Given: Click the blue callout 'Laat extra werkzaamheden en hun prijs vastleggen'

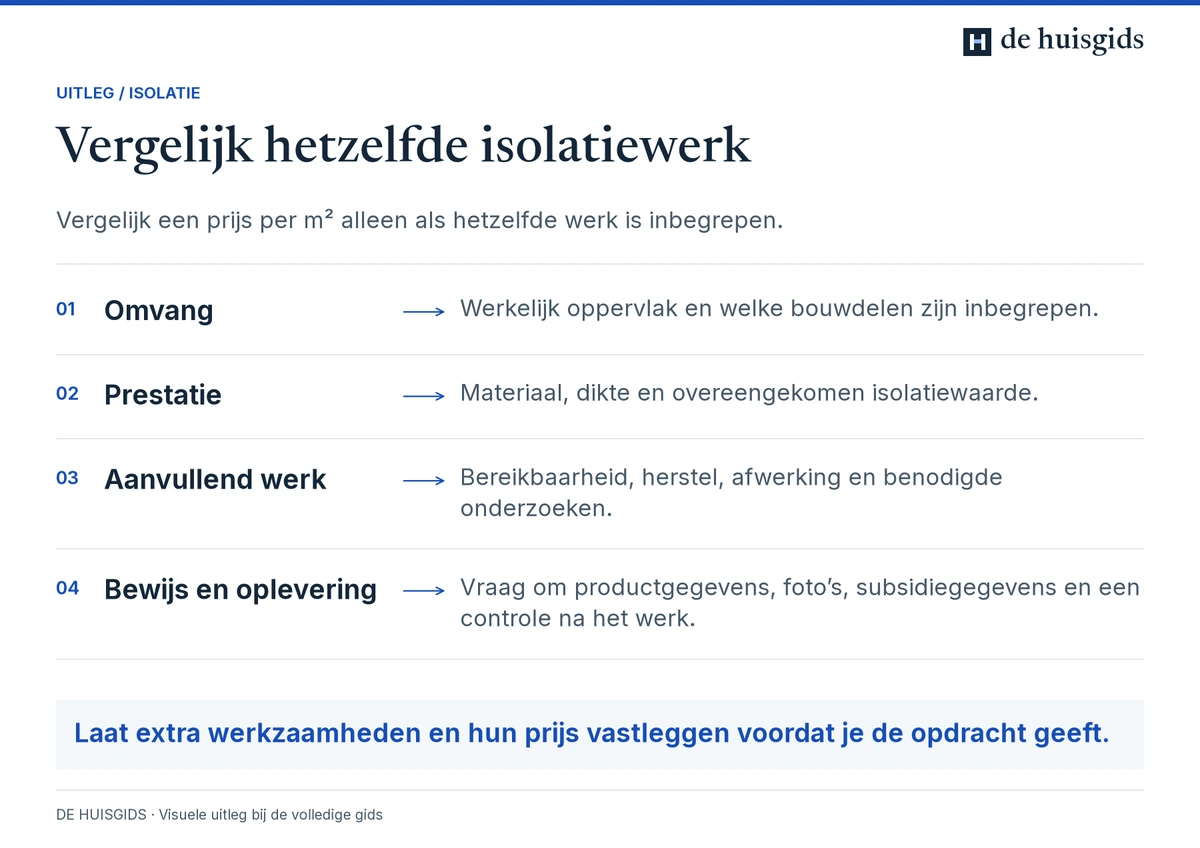Looking at the screenshot, I should [600, 734].
